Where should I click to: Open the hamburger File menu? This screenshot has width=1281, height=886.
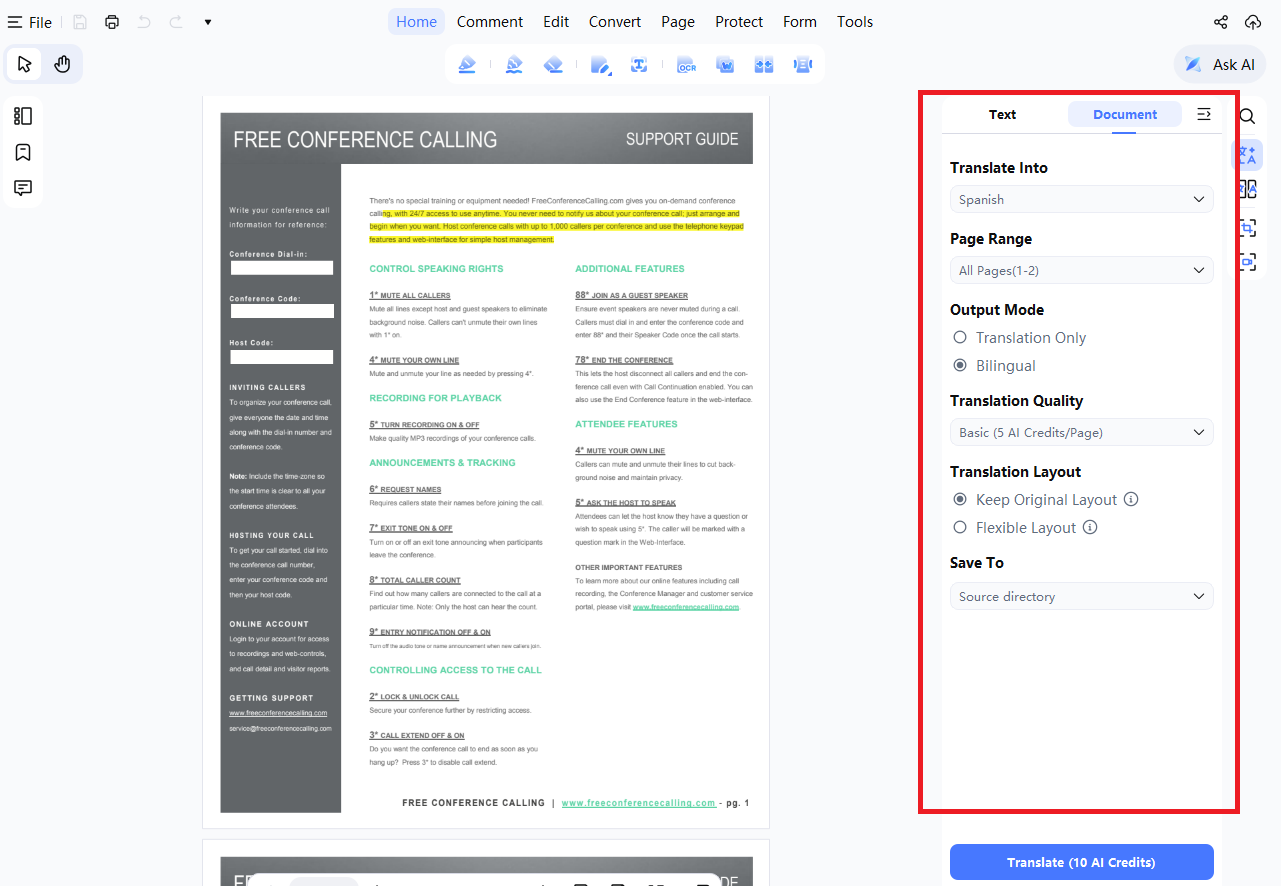[x=30, y=22]
